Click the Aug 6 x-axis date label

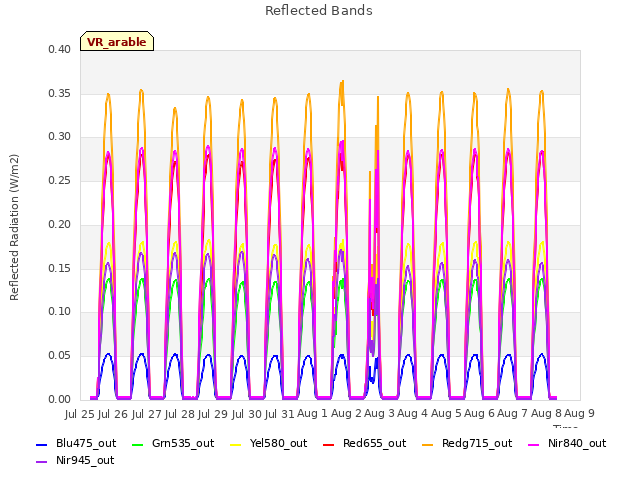pos(479,414)
